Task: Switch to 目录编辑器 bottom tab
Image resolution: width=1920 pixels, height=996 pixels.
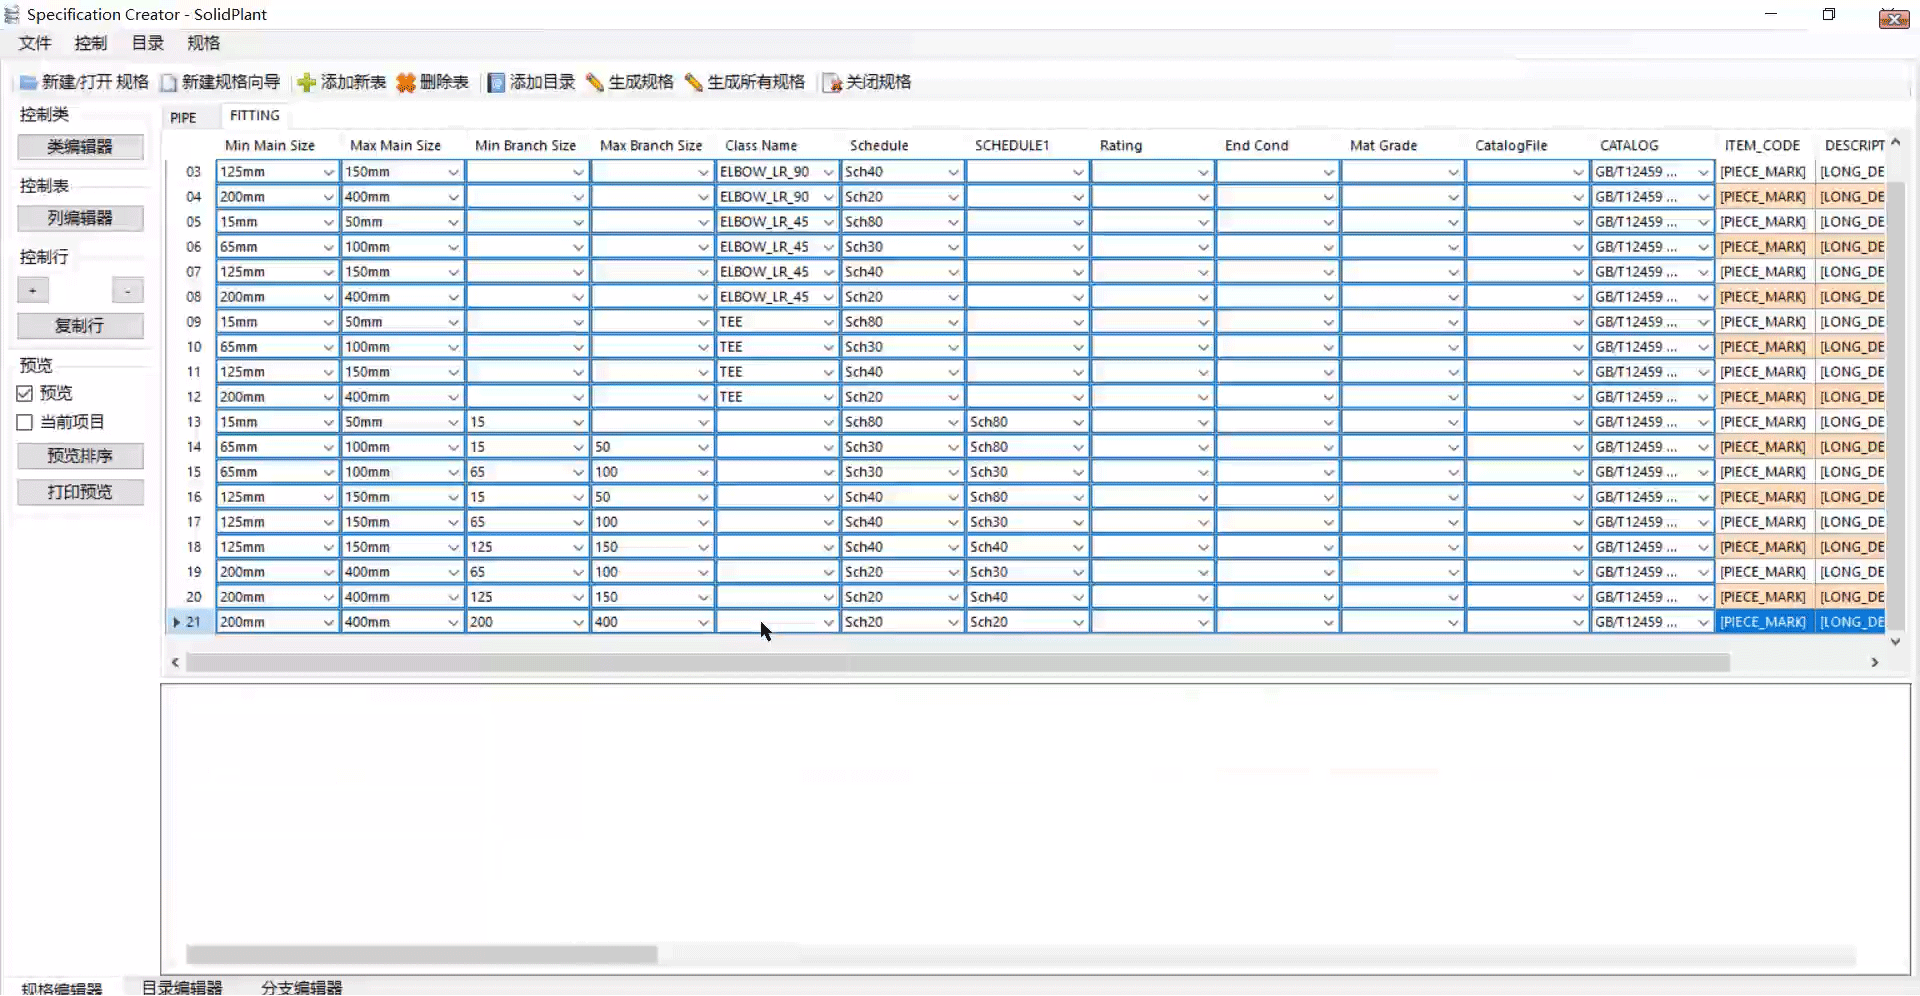Action: (x=182, y=987)
